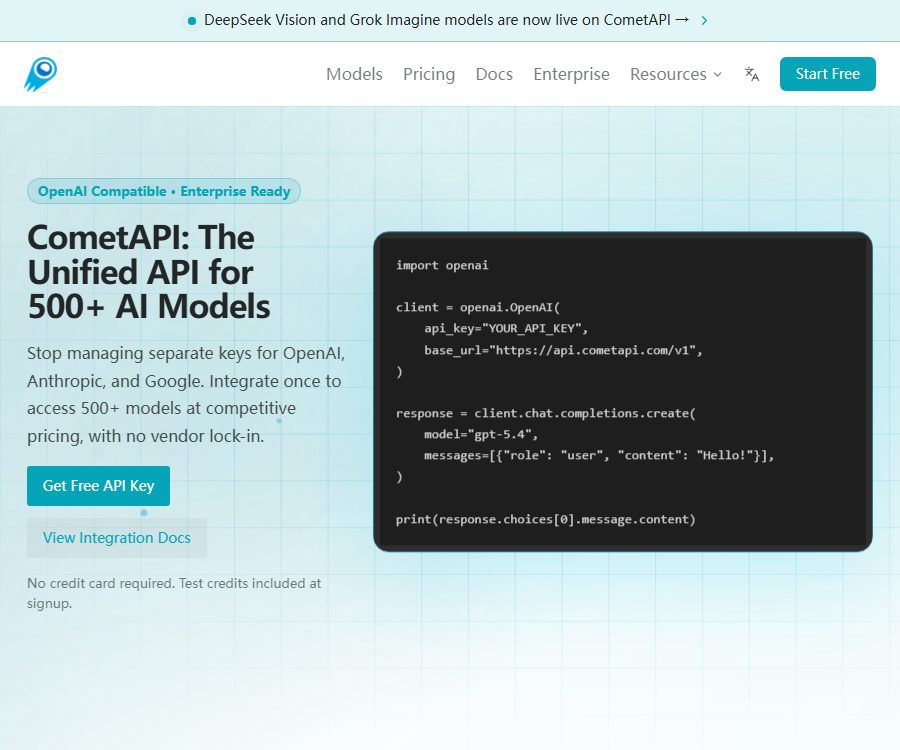Select the Enterprise nav item
This screenshot has height=750, width=900.
571,74
